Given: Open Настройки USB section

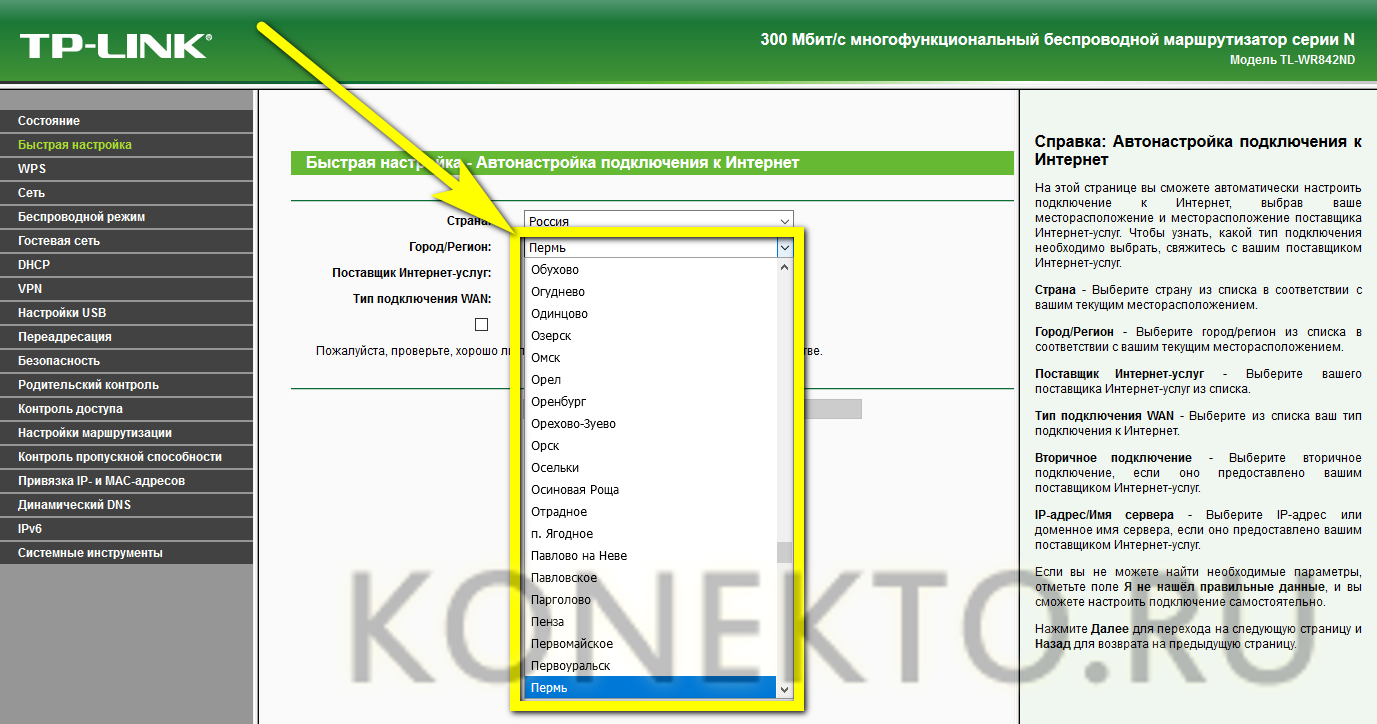Looking at the screenshot, I should tap(126, 313).
